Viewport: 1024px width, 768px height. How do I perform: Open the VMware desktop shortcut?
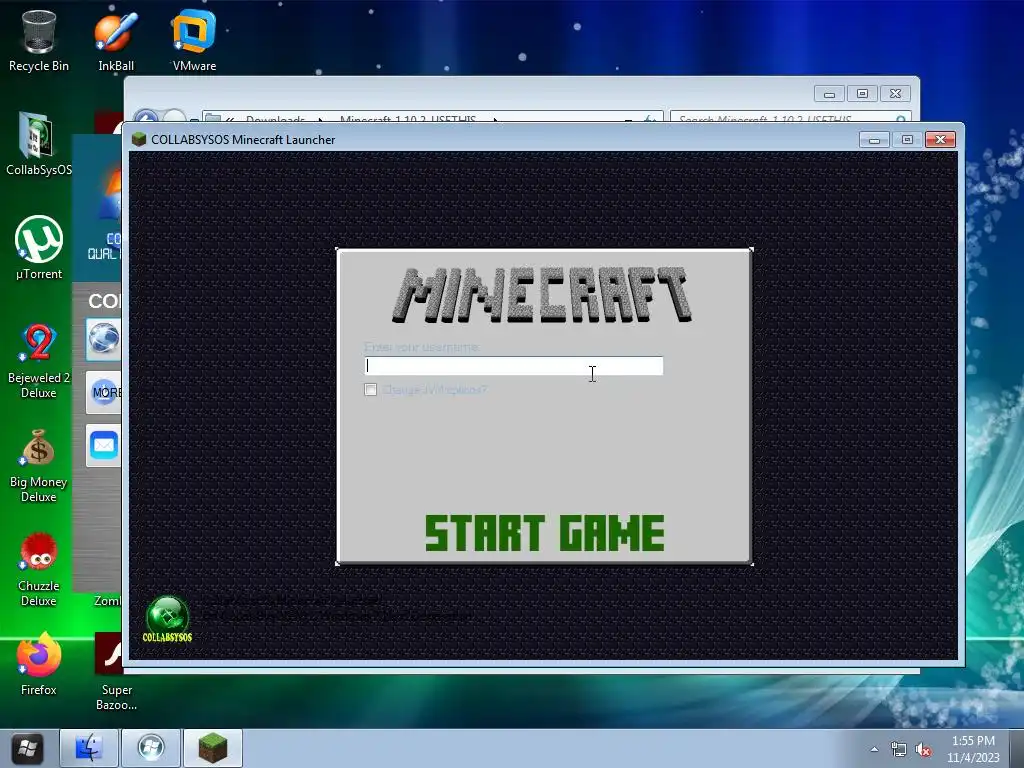(x=194, y=40)
